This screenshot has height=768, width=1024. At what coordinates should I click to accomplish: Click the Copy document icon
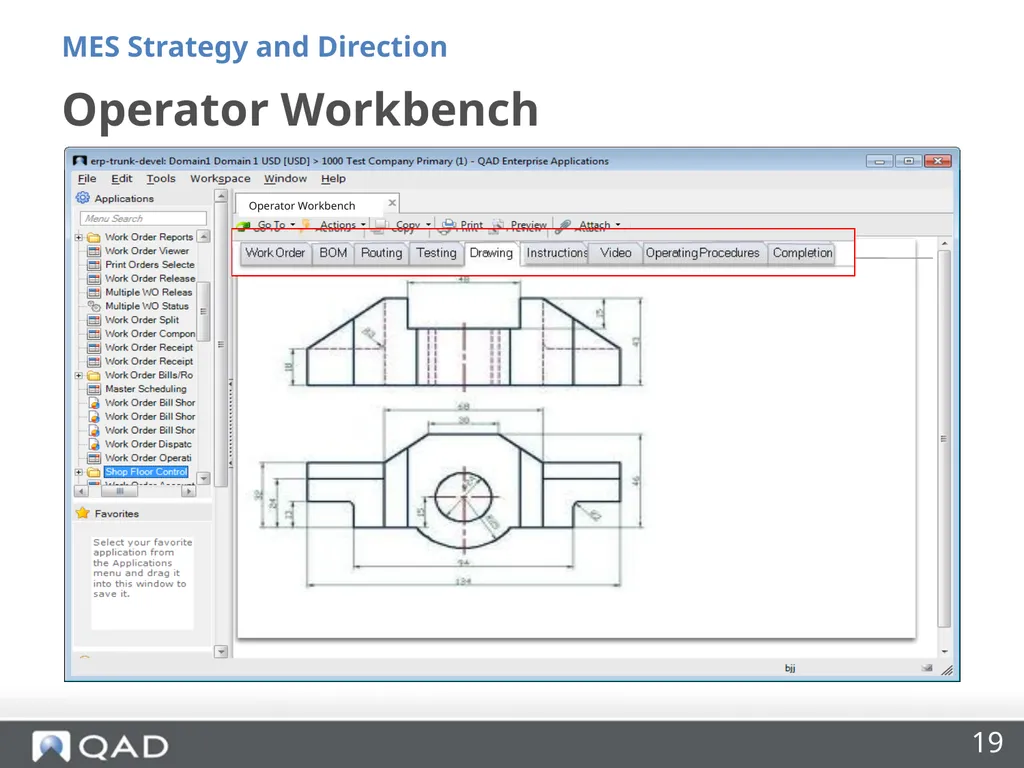[x=380, y=226]
